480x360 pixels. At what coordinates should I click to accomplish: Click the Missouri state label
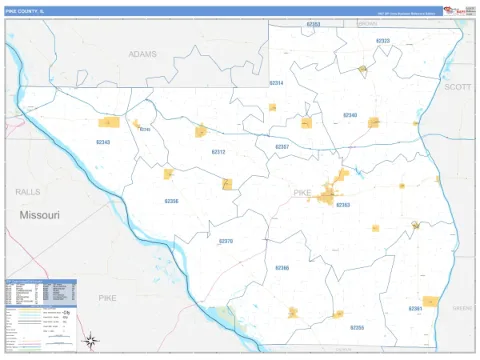(40, 215)
